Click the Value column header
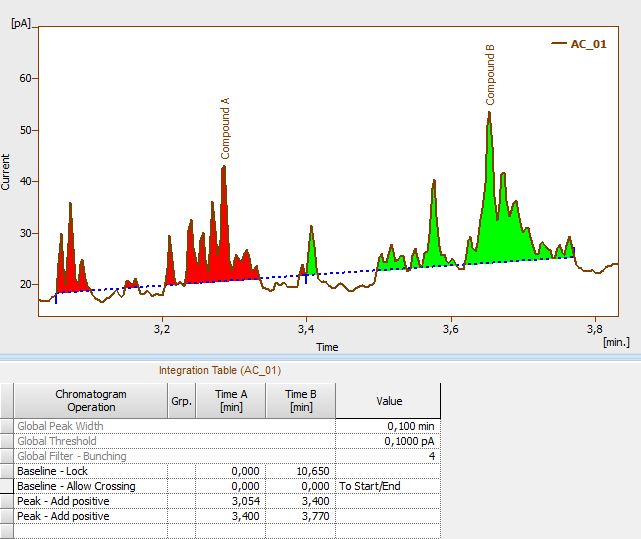 [388, 401]
